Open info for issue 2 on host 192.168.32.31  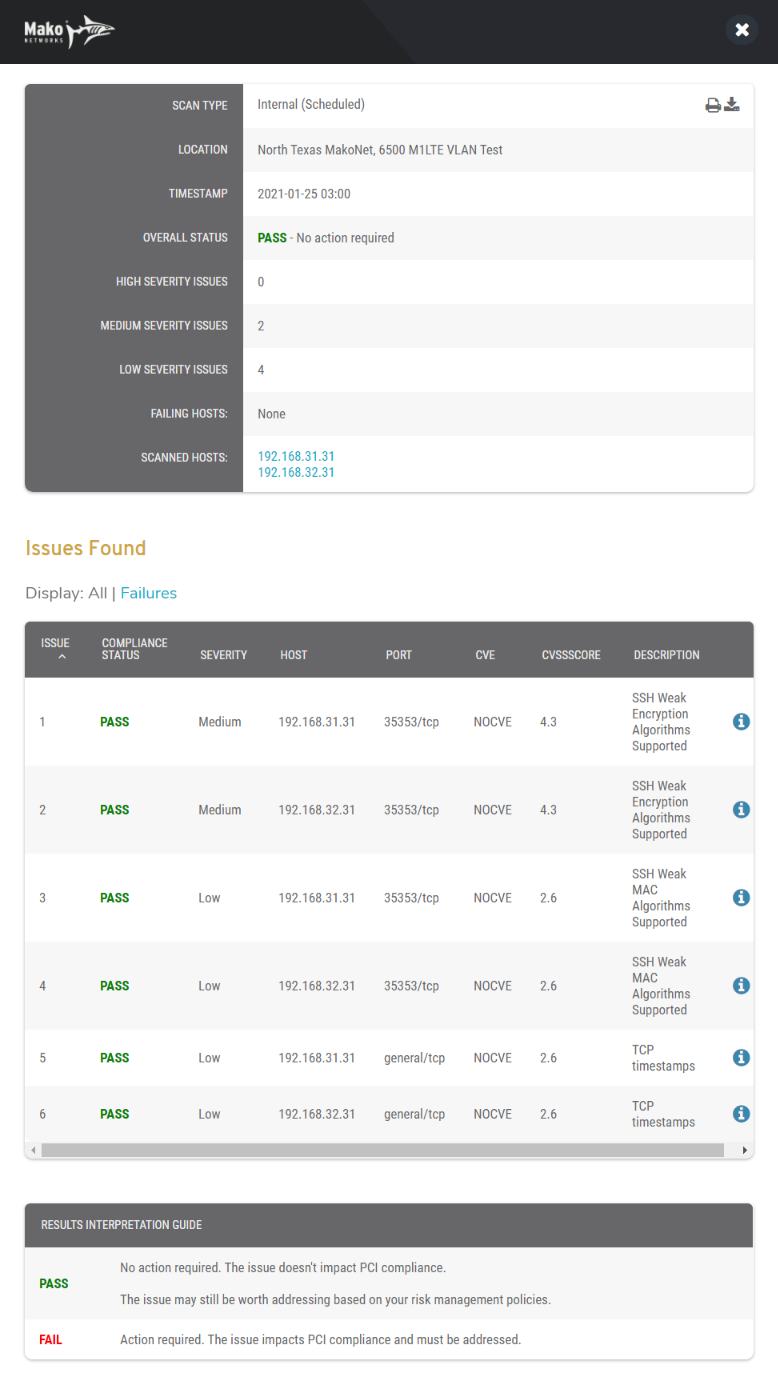click(740, 809)
